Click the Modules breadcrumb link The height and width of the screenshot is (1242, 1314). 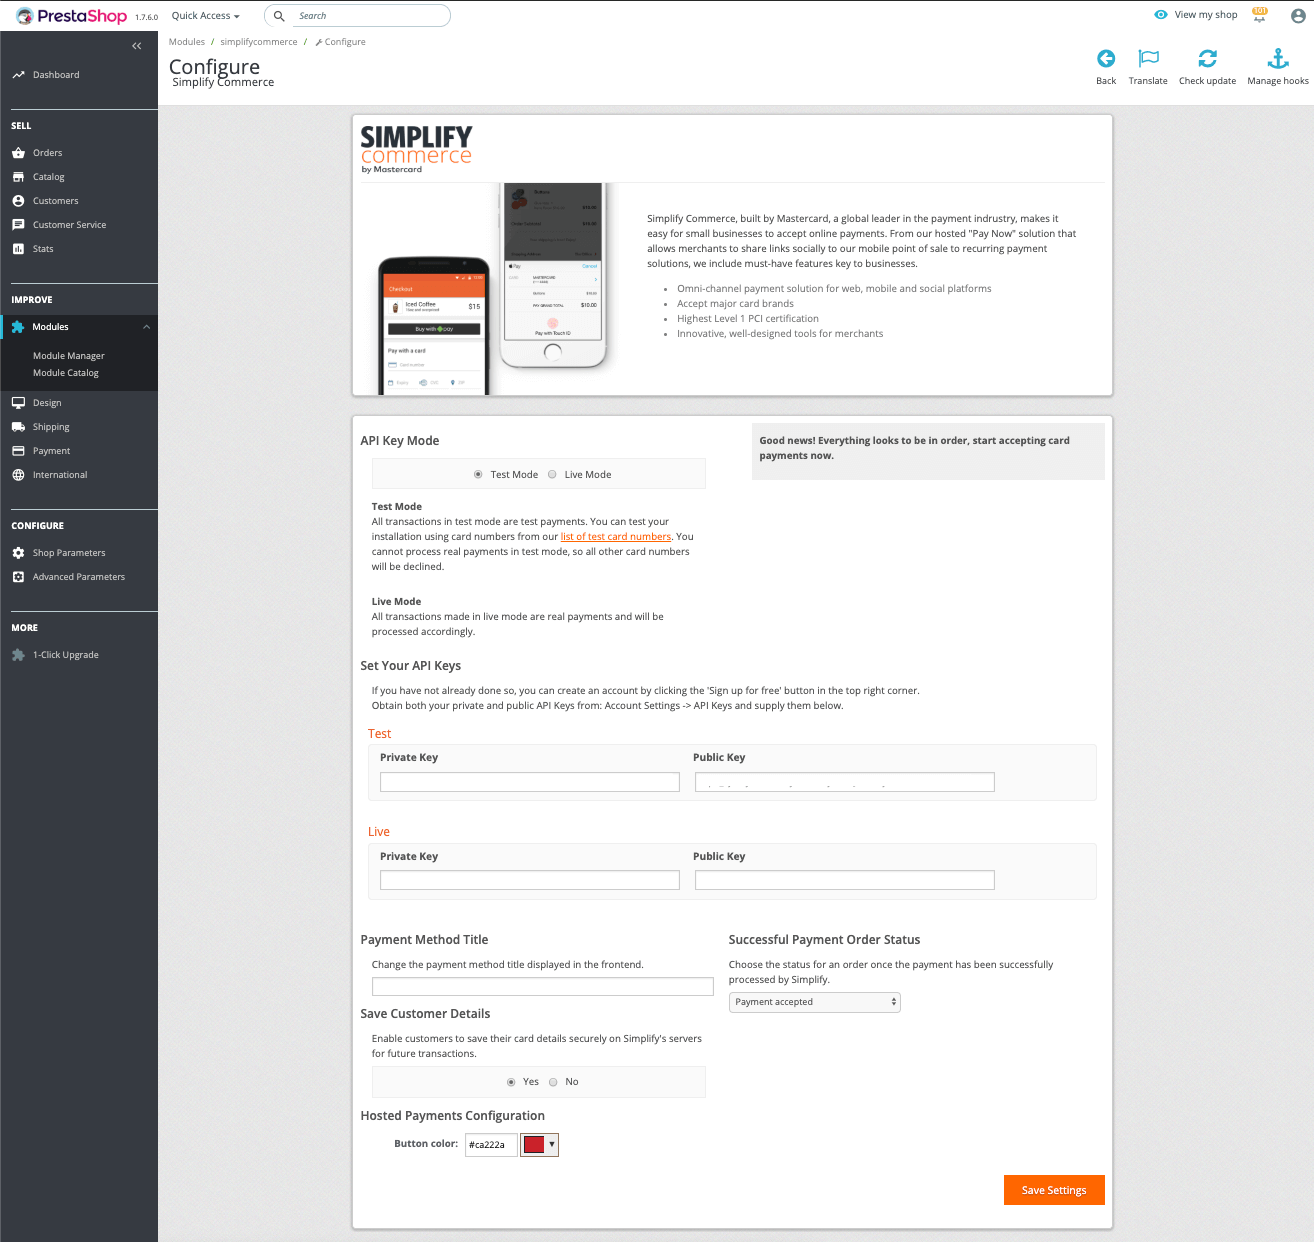point(187,42)
